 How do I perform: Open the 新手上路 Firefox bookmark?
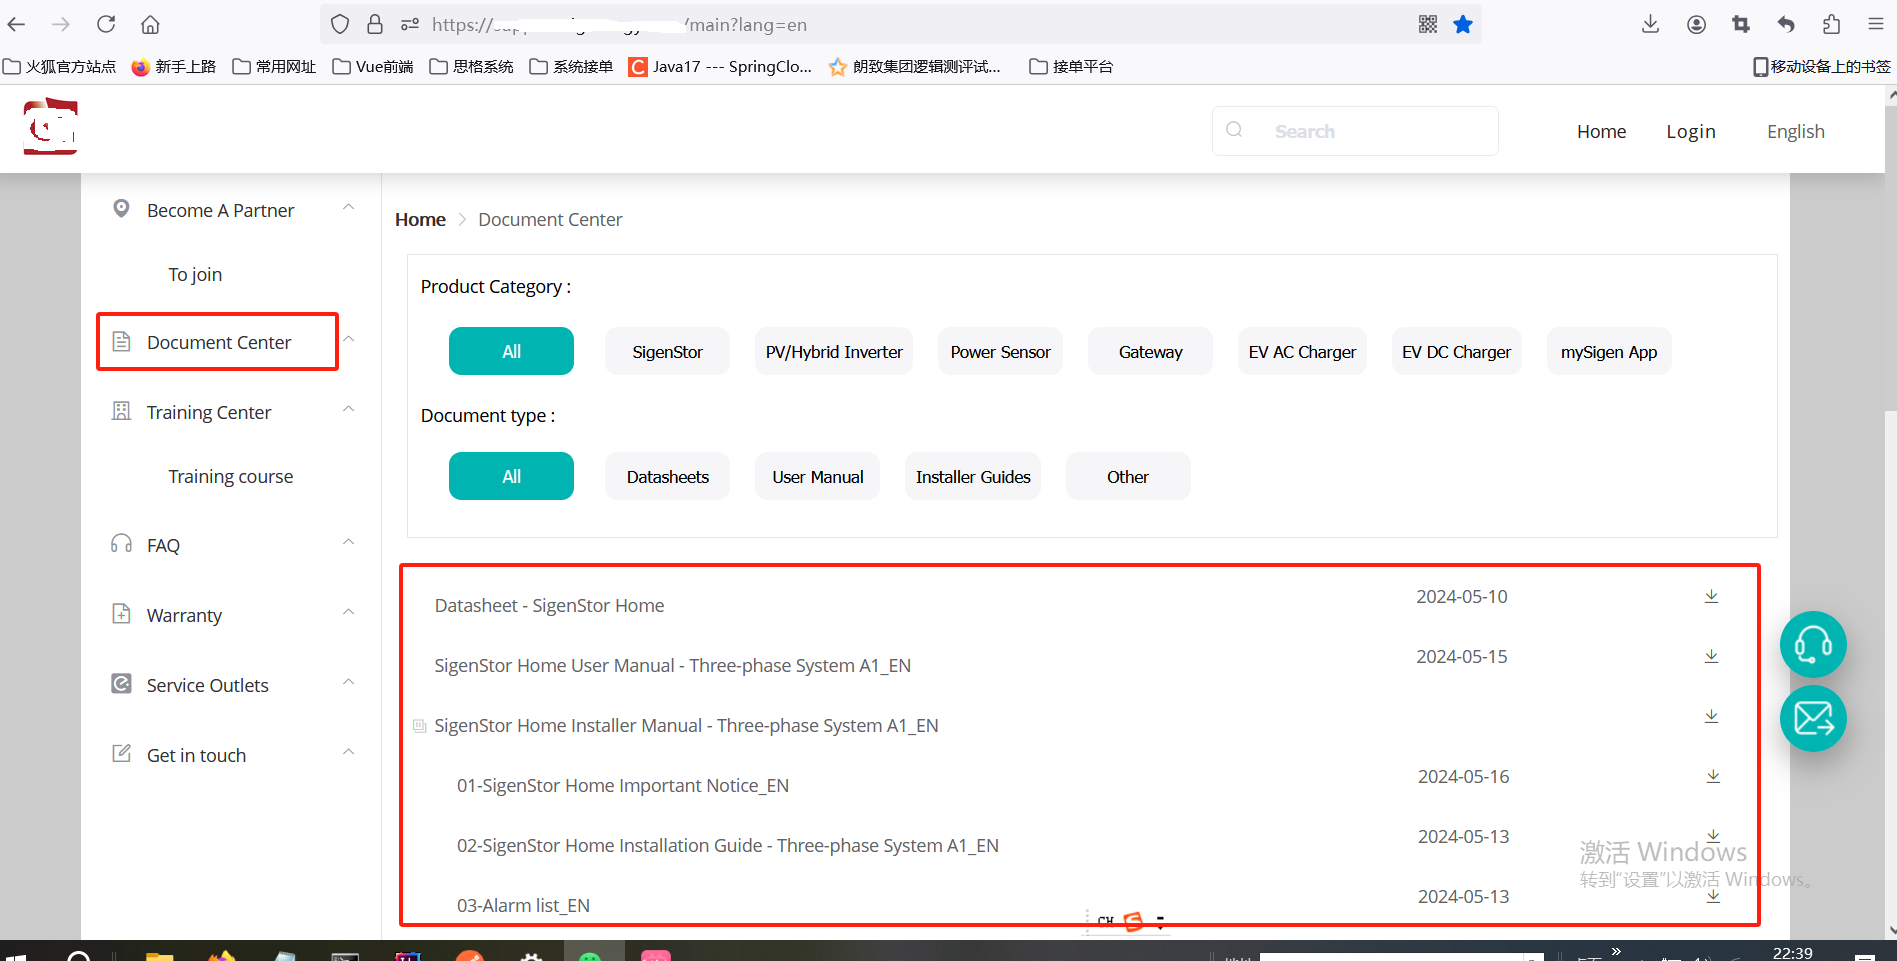174,66
